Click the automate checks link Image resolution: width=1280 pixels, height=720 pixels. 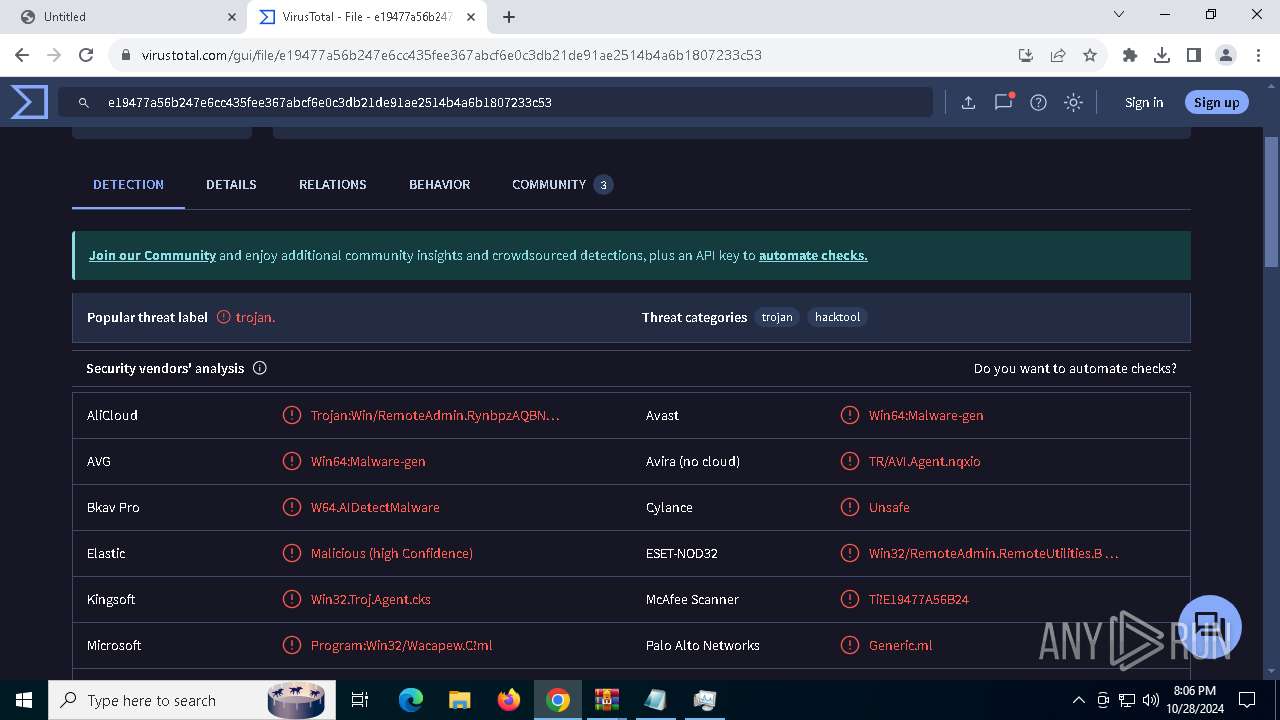point(813,255)
